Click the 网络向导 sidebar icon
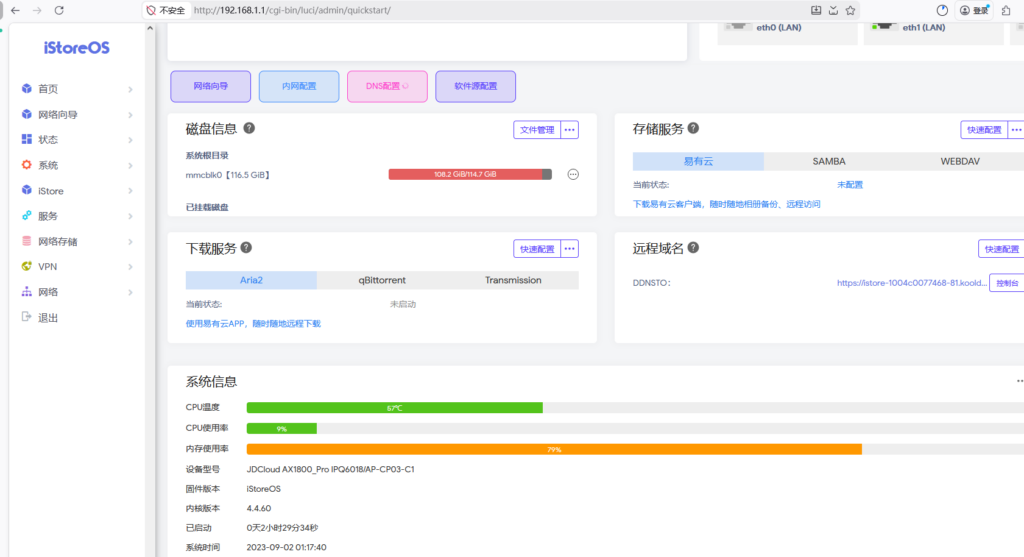Screen dimensions: 1024x557 click(x=26, y=114)
